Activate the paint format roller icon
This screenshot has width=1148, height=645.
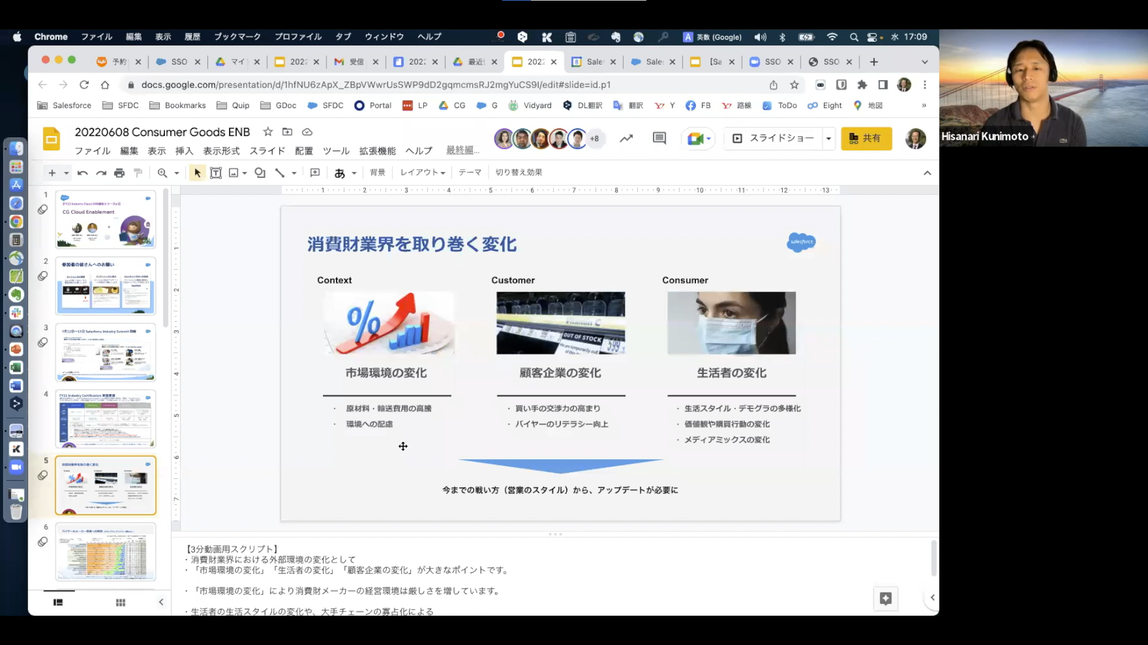pos(138,173)
